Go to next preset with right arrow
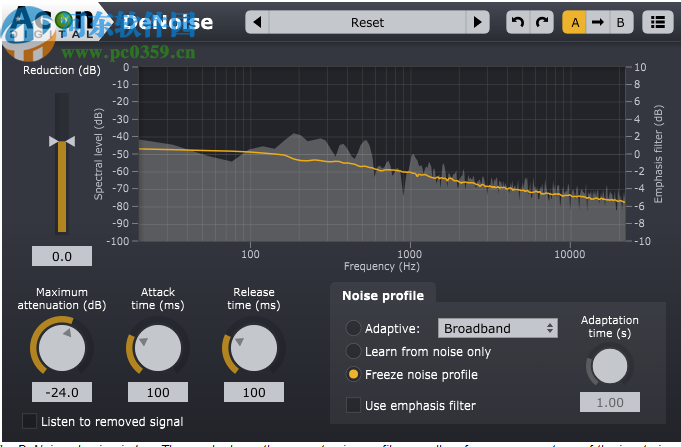Screen dimensions: 681x447 [x=477, y=22]
